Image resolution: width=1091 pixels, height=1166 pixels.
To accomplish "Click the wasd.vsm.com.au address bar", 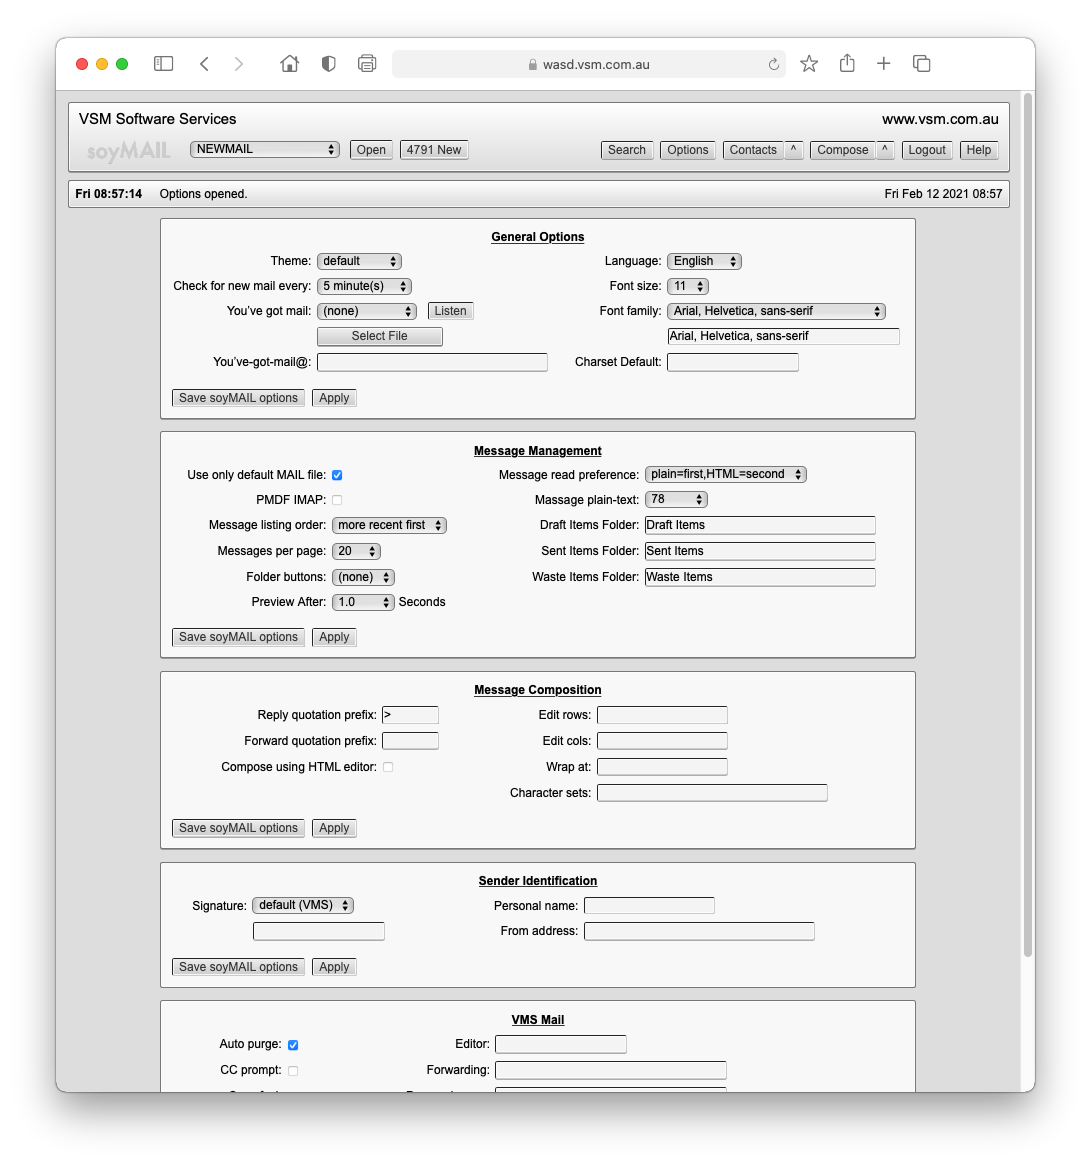I will tap(588, 65).
